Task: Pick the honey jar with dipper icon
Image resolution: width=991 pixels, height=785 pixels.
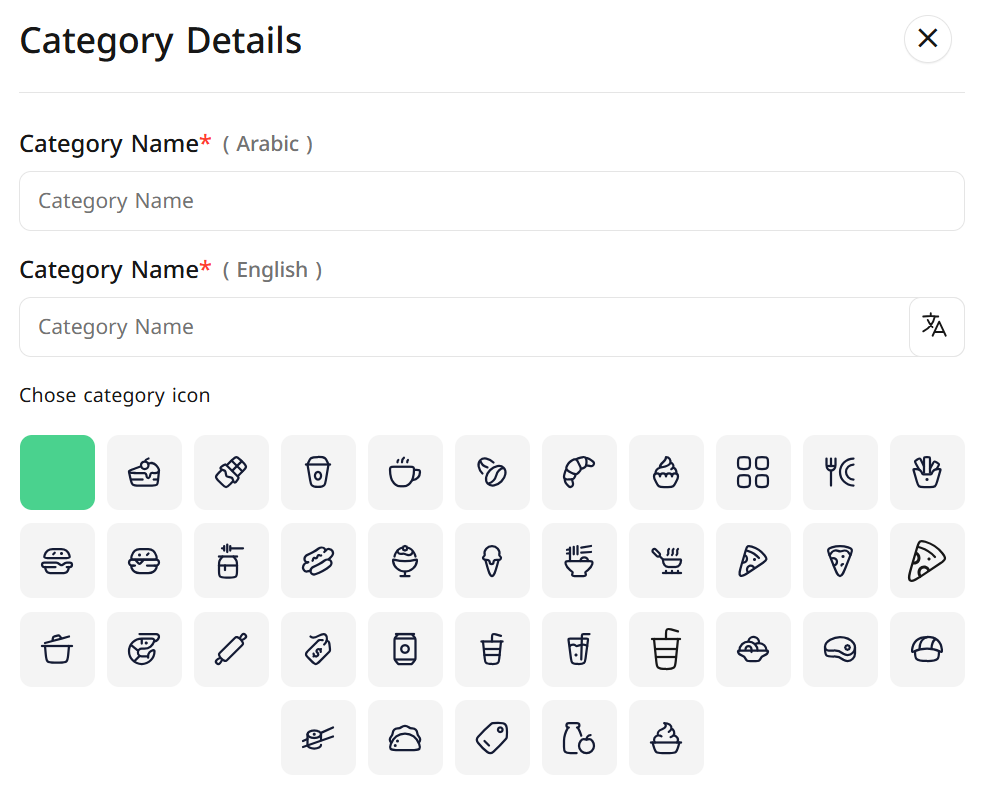Action: [231, 561]
